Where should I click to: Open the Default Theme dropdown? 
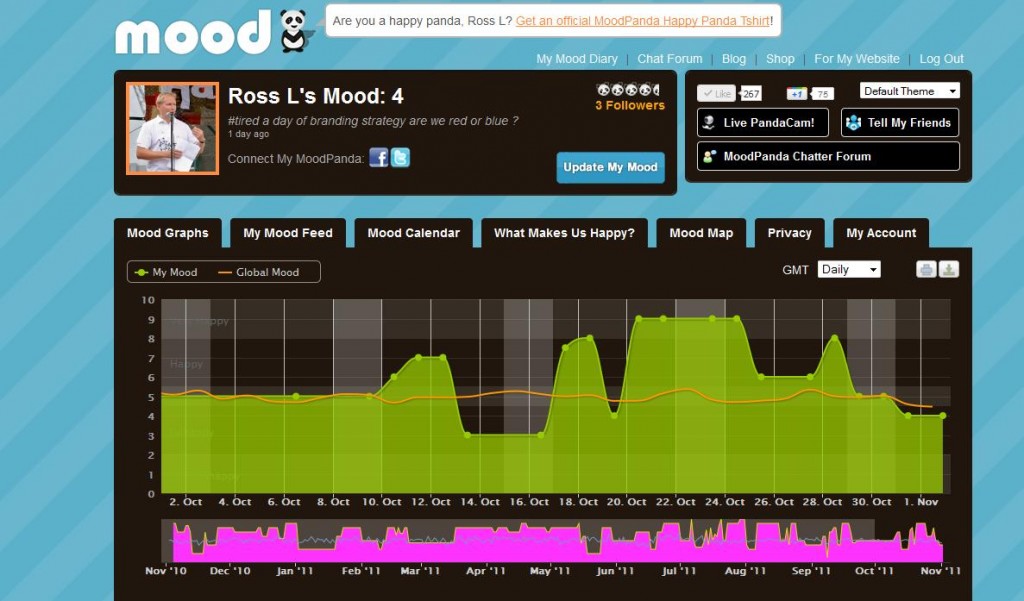910,91
